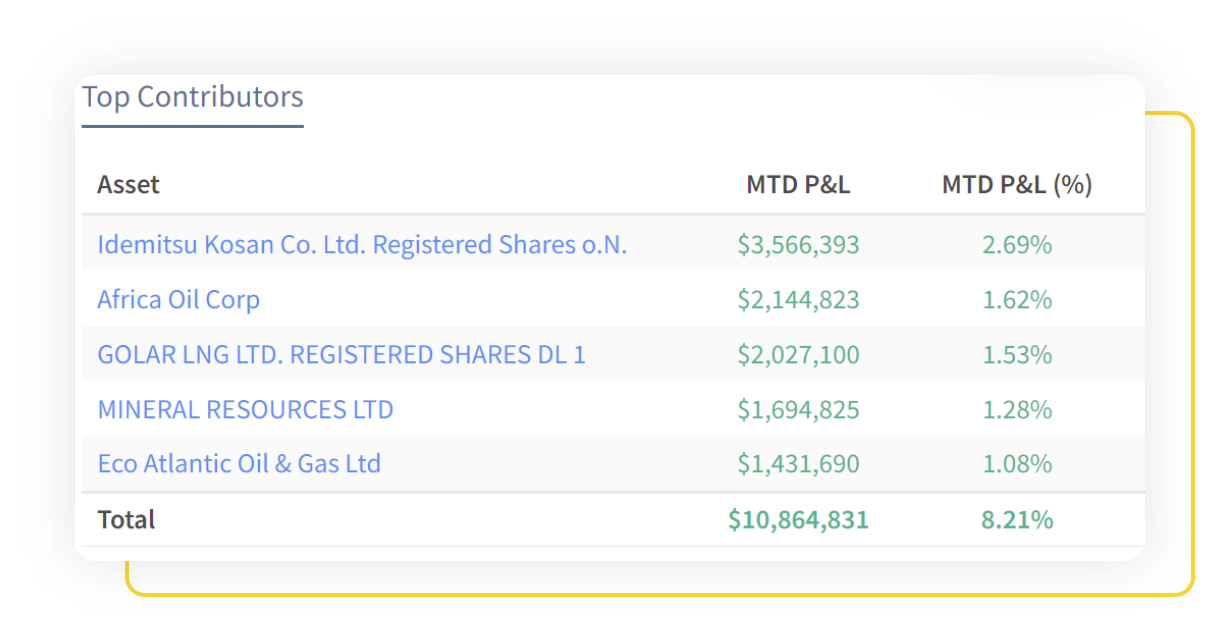Click the Total row label
1220x636 pixels.
click(126, 520)
